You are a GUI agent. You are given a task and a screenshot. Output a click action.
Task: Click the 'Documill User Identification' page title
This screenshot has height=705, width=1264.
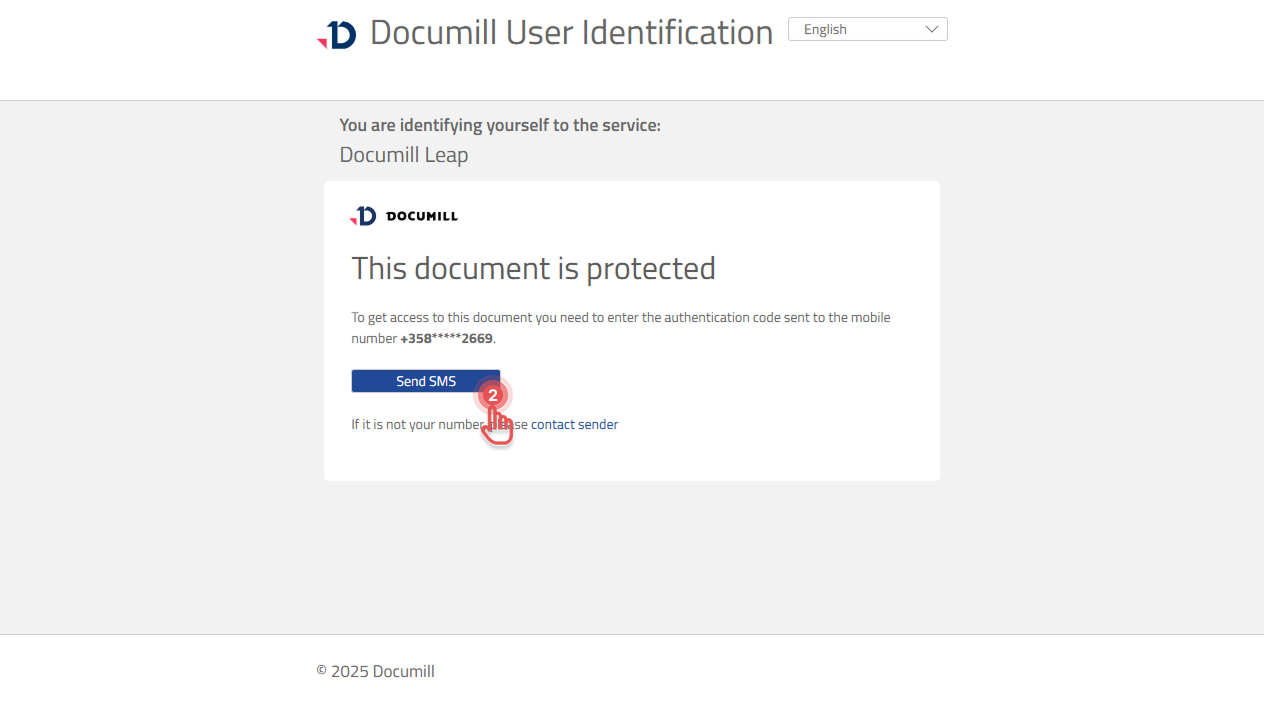tap(571, 32)
